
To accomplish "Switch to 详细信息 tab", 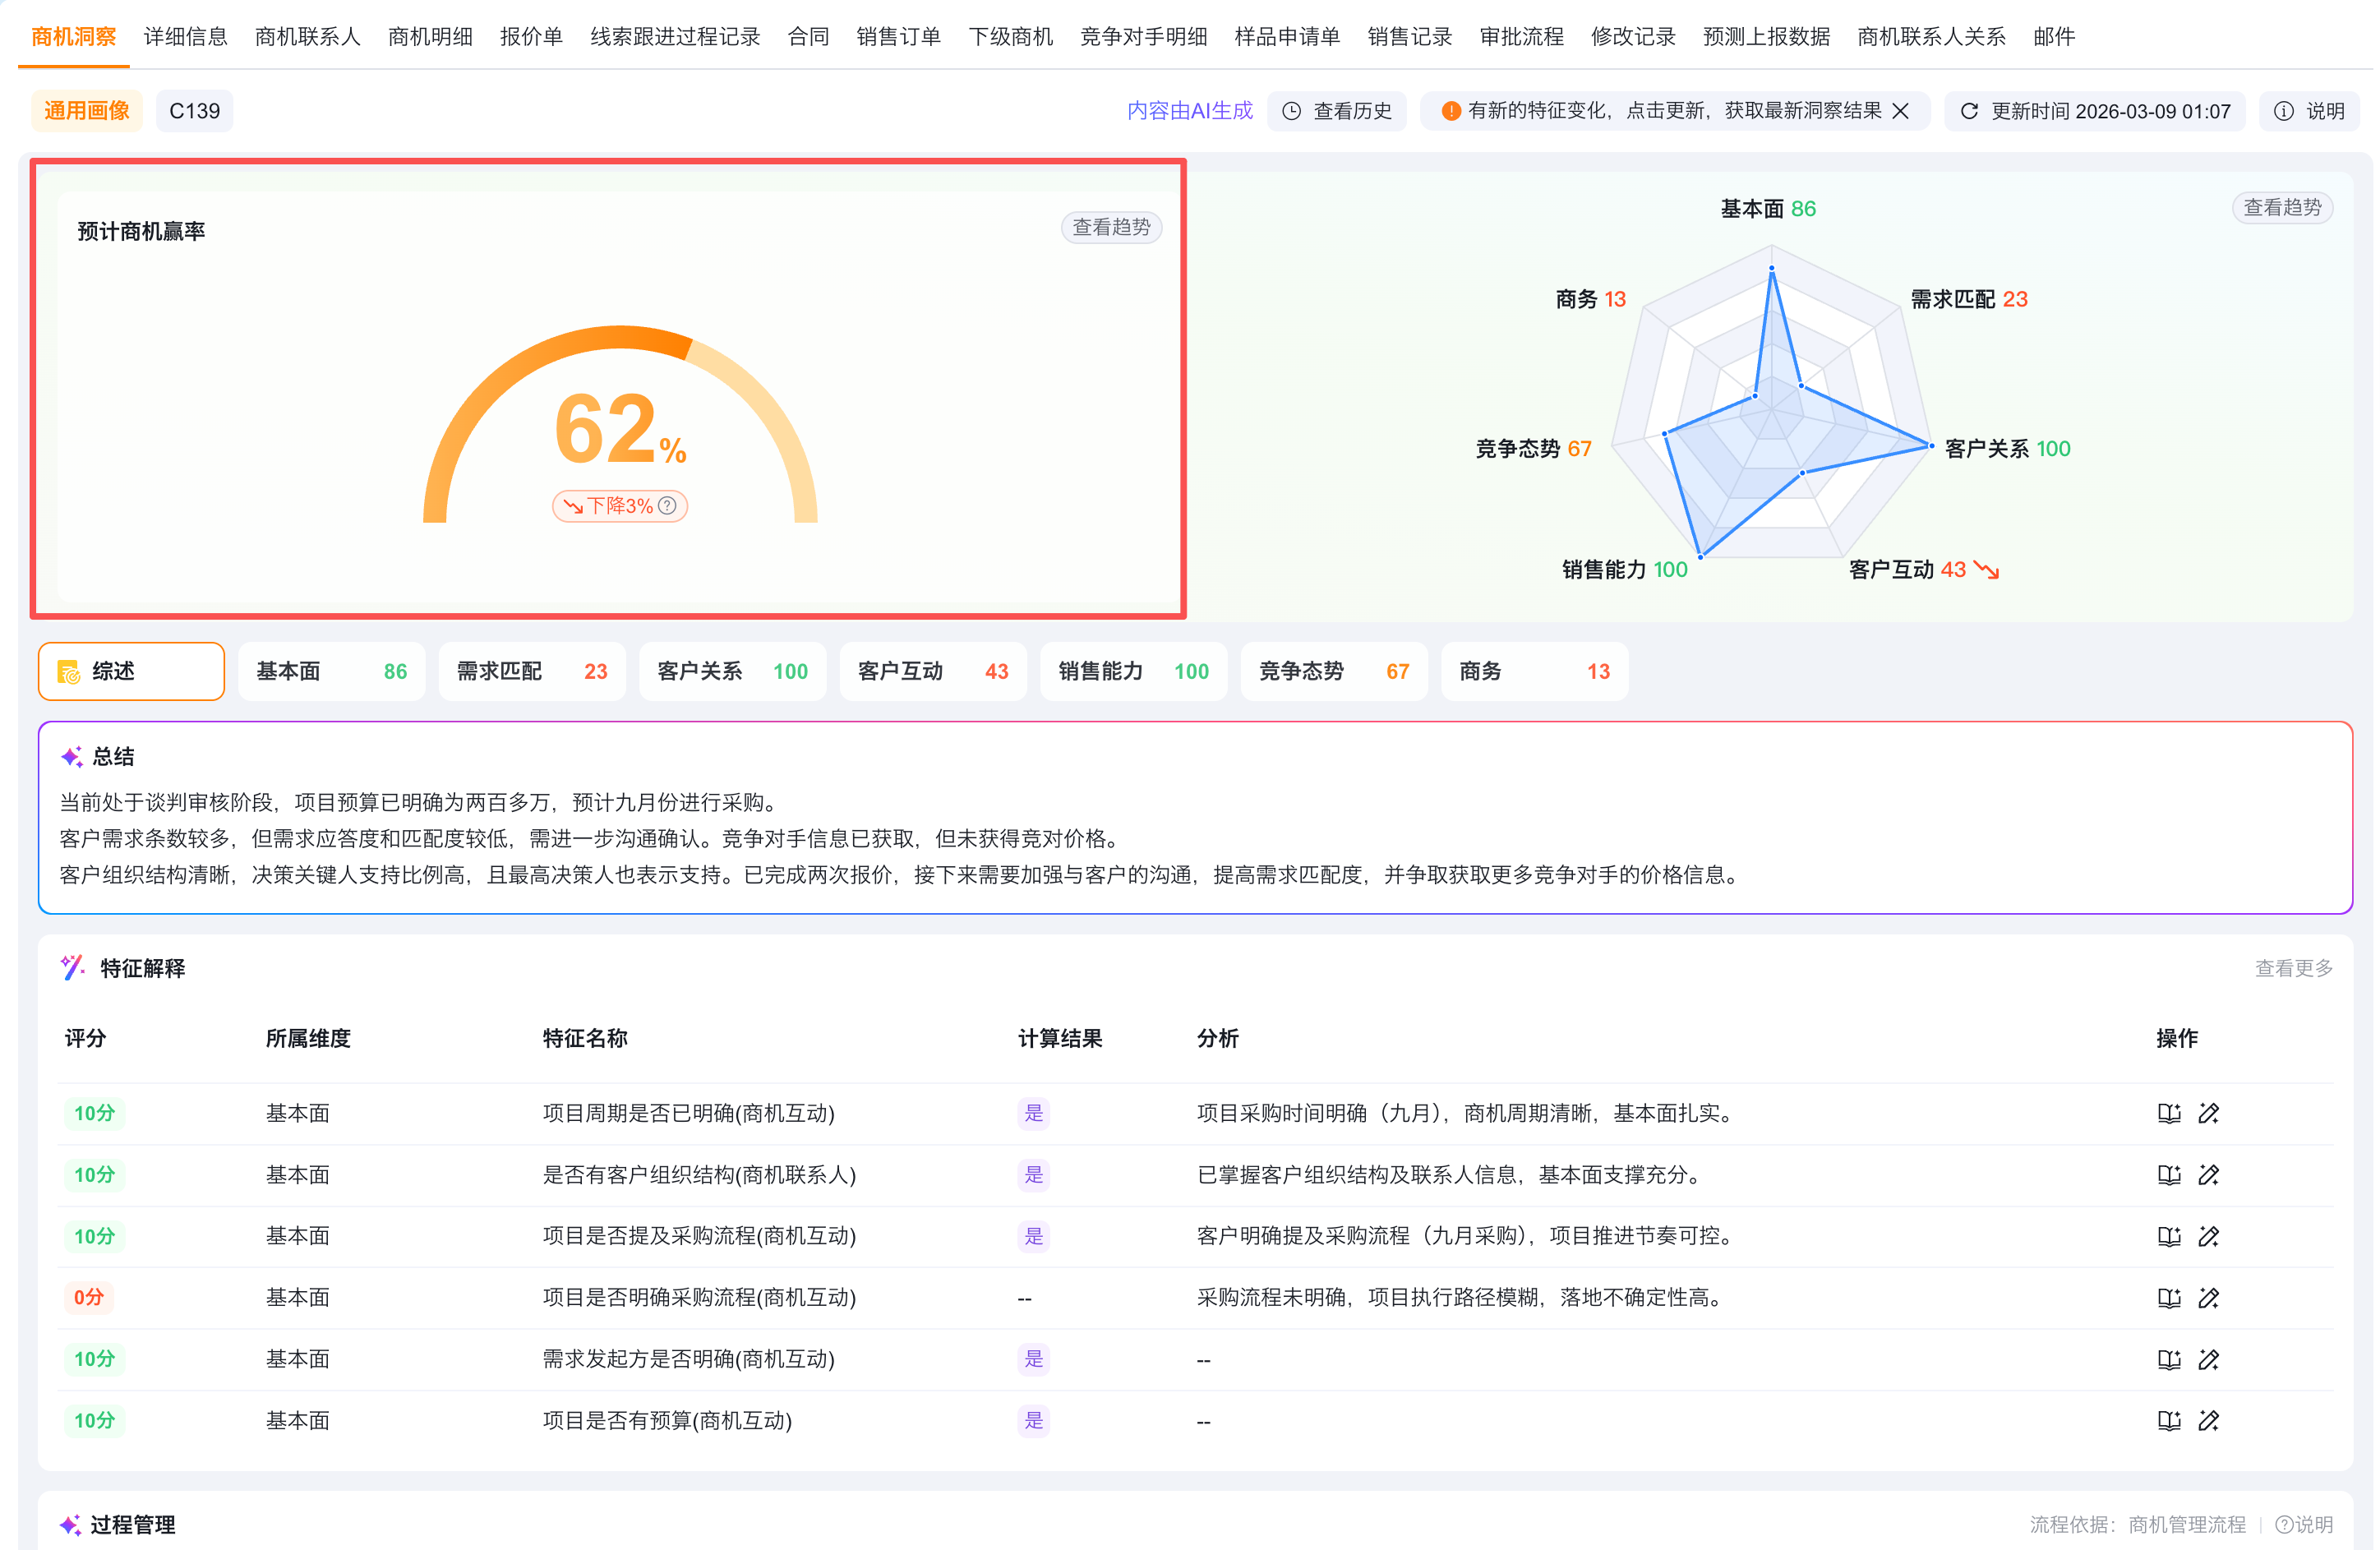I will click(x=185, y=37).
